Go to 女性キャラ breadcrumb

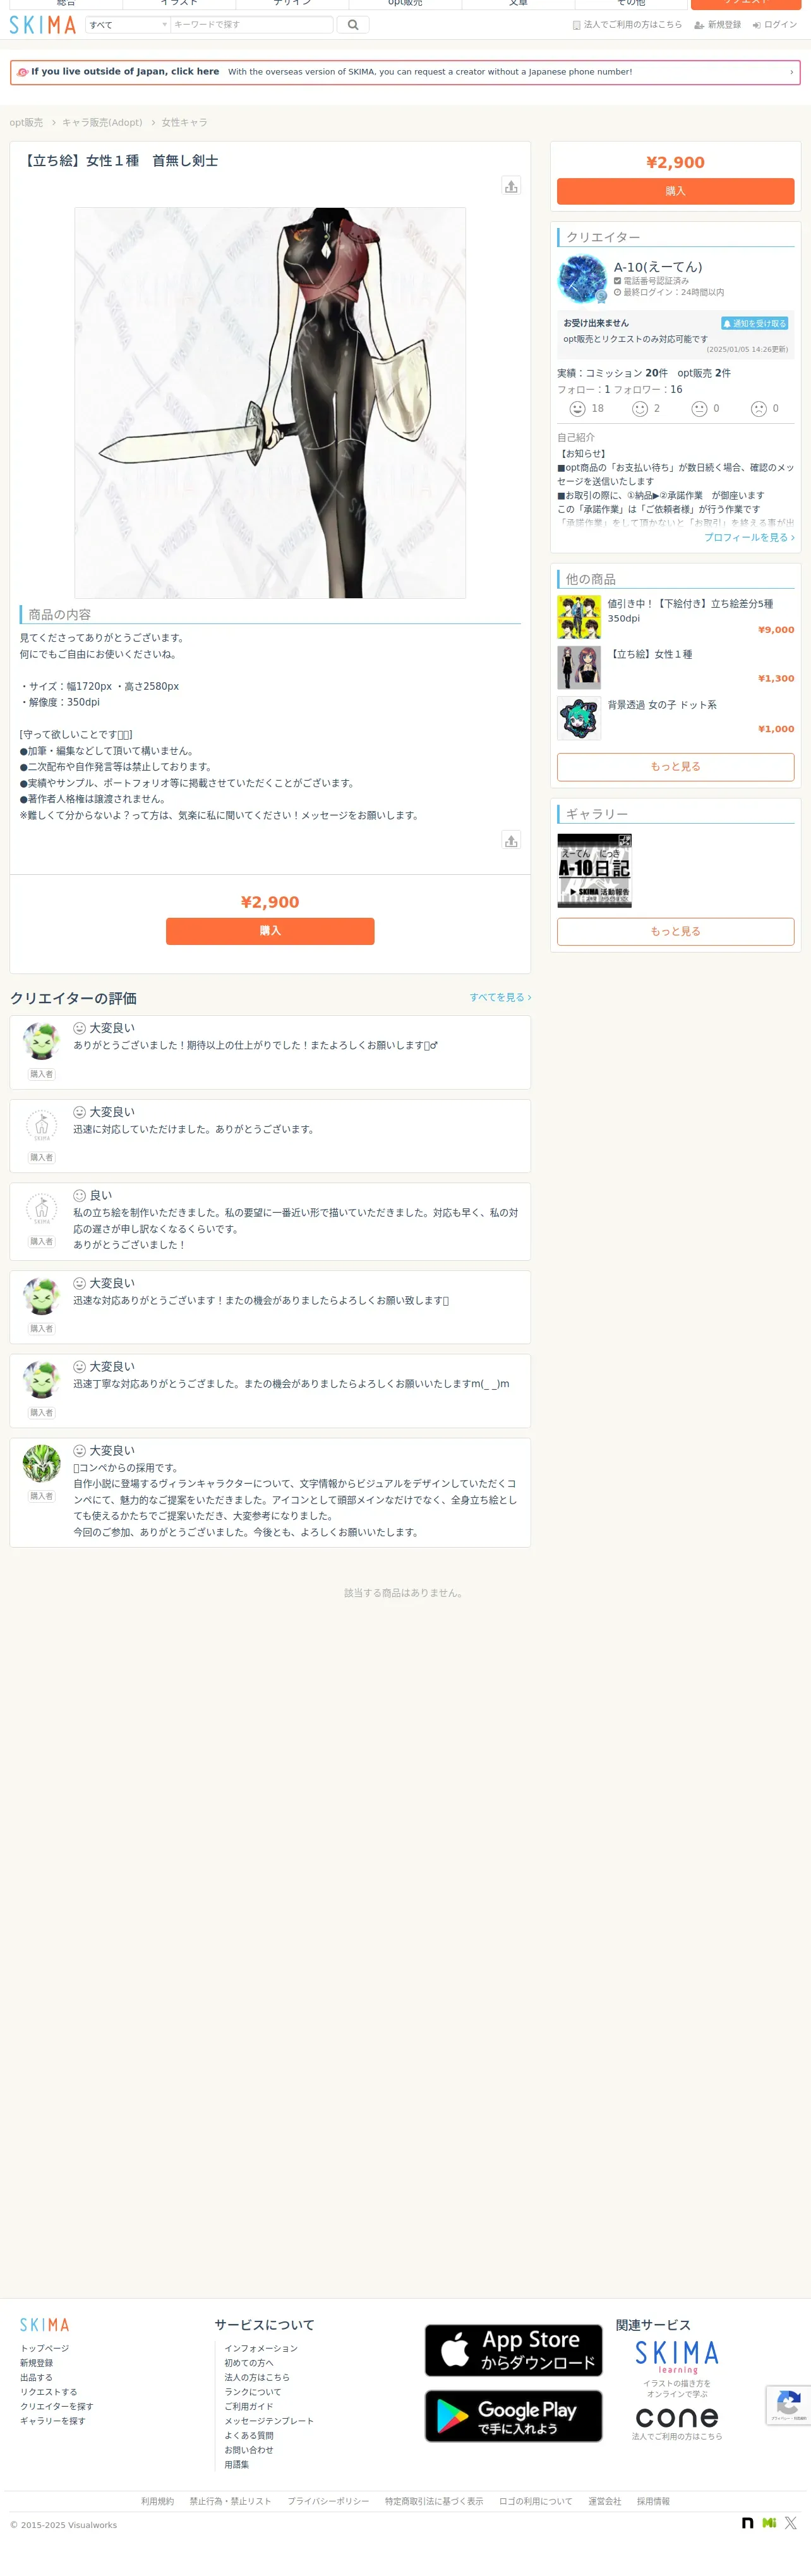[185, 122]
